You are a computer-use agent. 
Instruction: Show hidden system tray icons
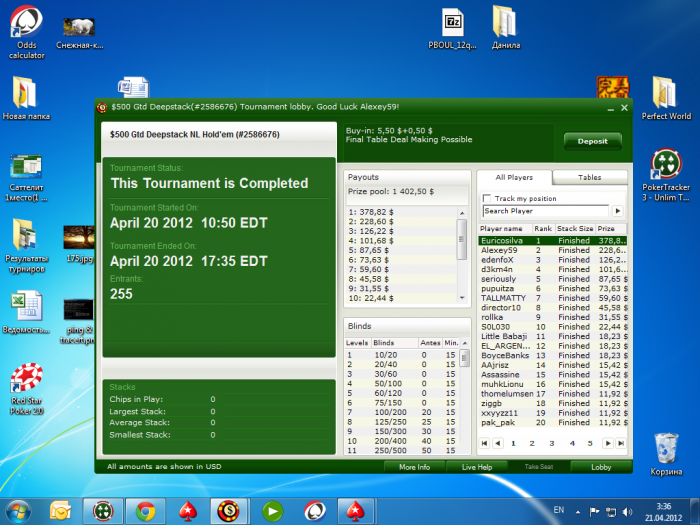[x=578, y=512]
